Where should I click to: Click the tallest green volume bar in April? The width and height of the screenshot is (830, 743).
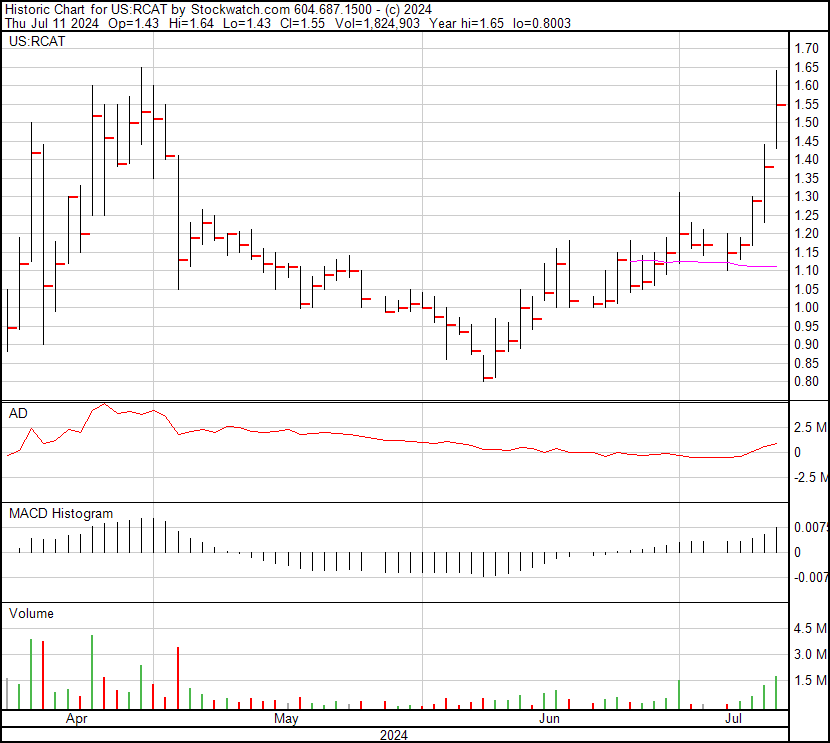pyautogui.click(x=92, y=671)
